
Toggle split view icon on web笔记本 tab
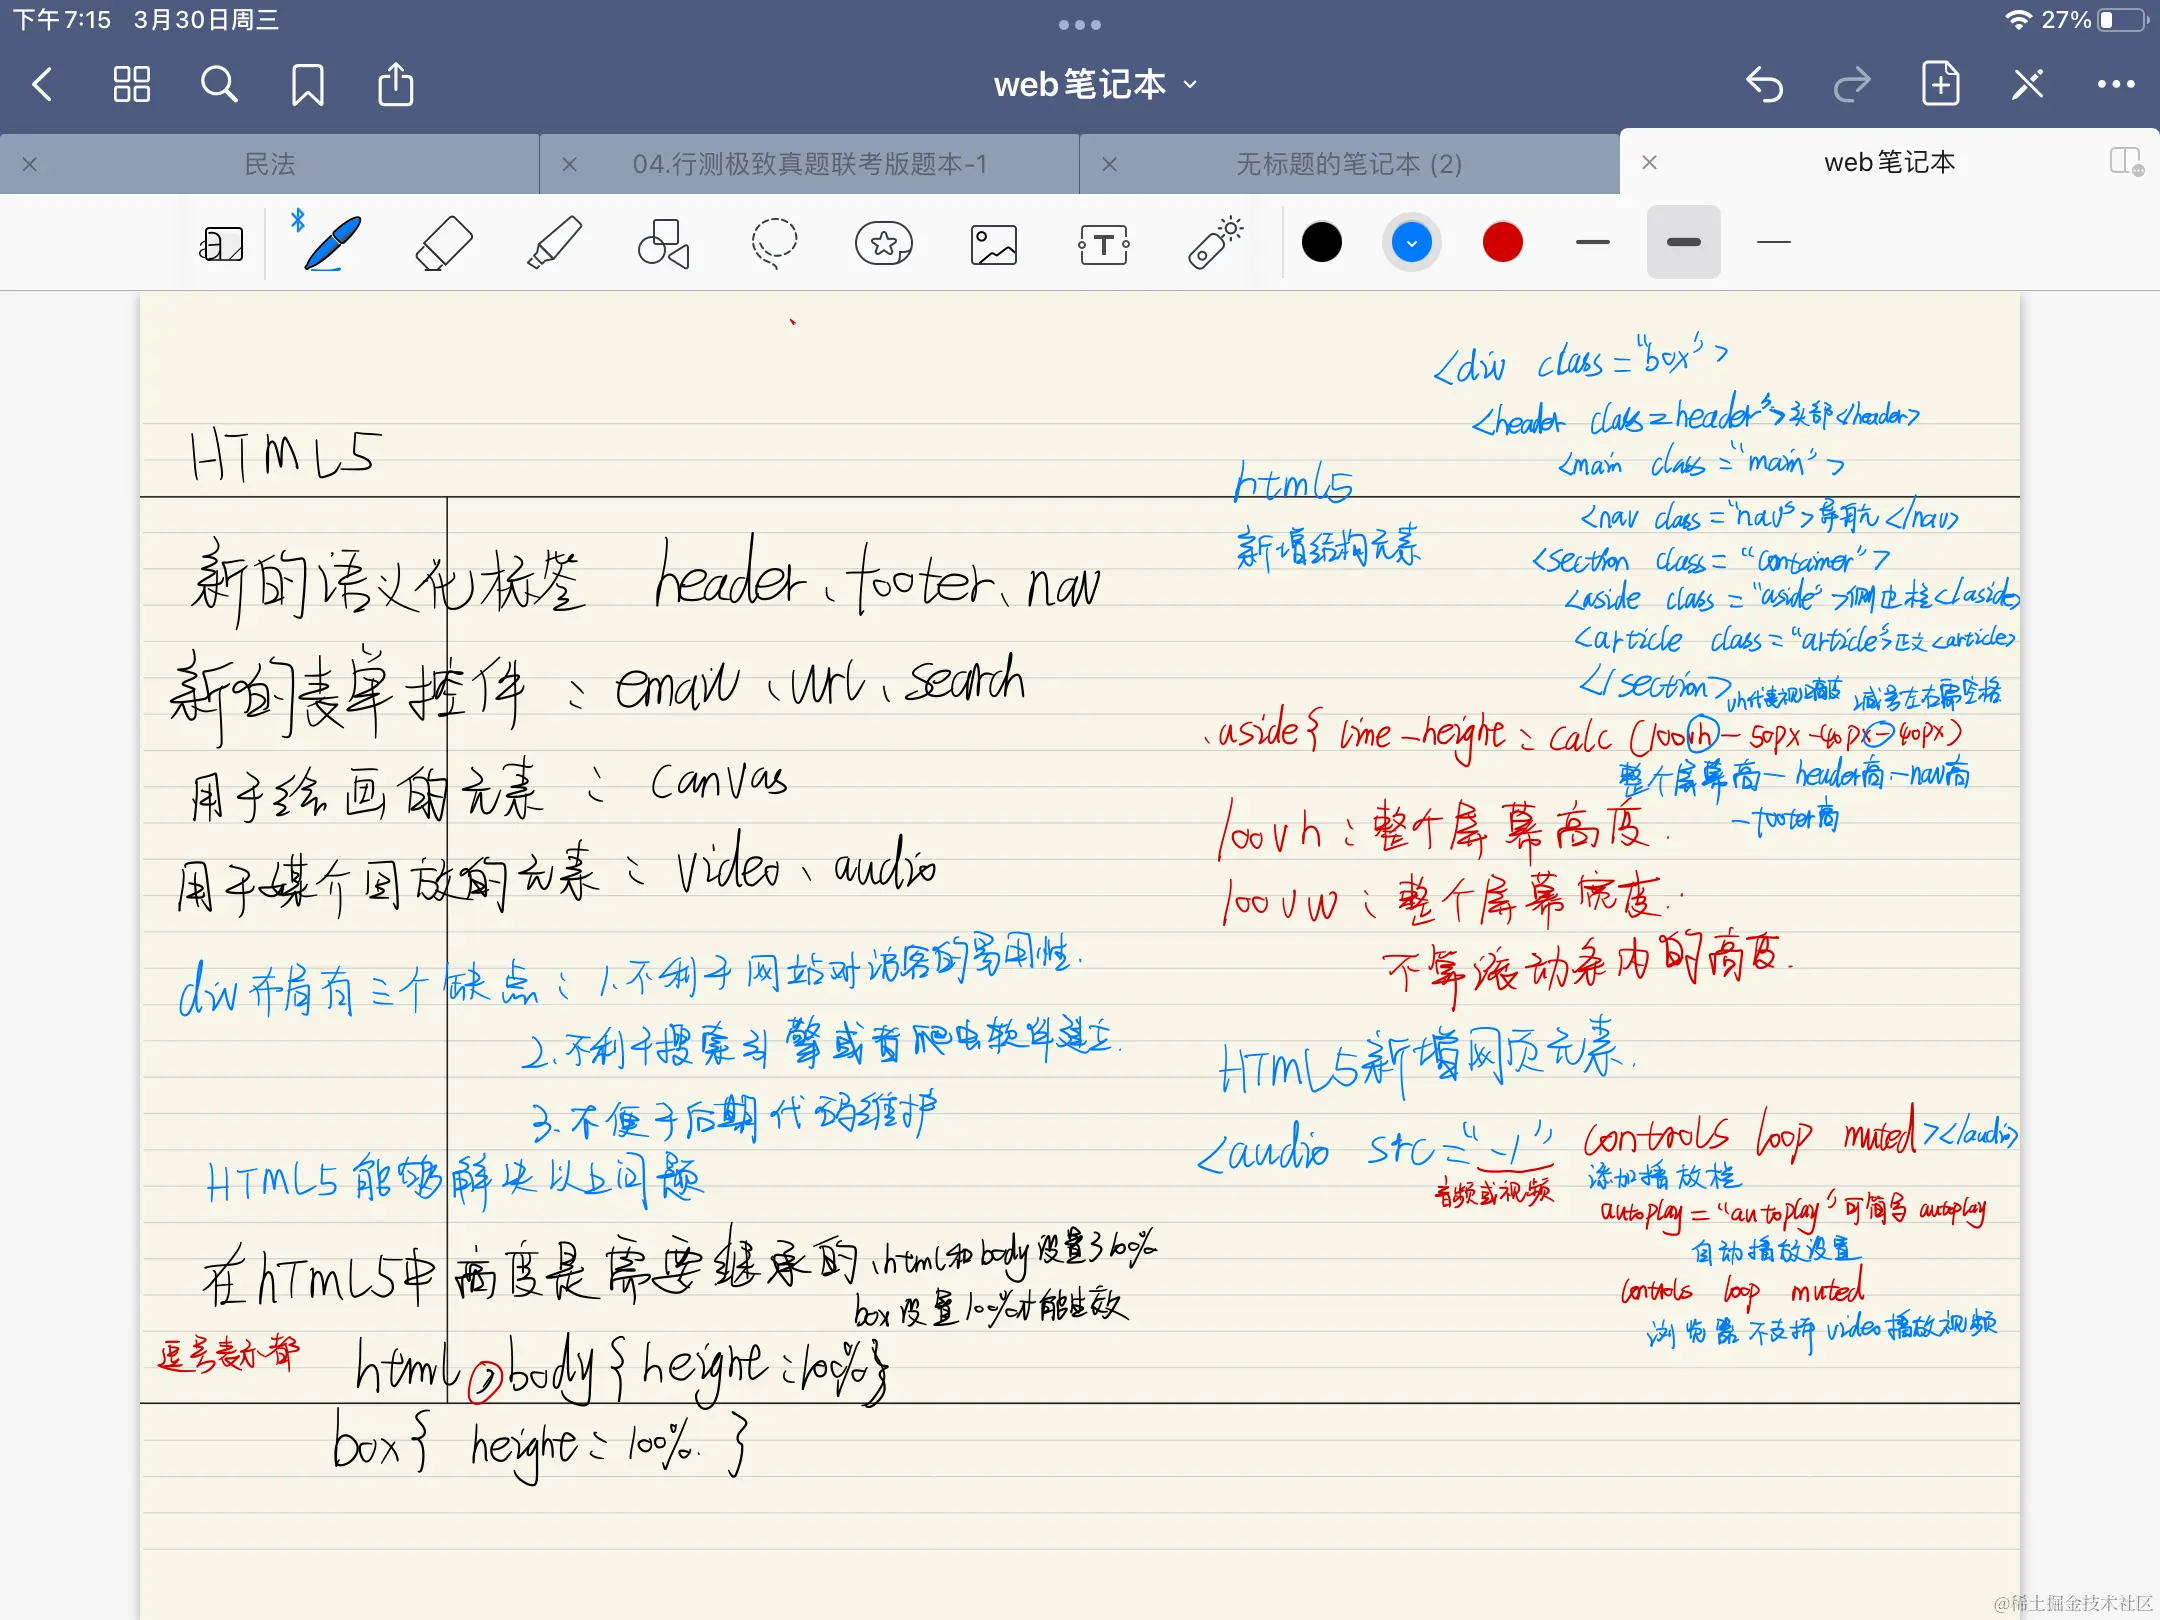coord(2125,162)
